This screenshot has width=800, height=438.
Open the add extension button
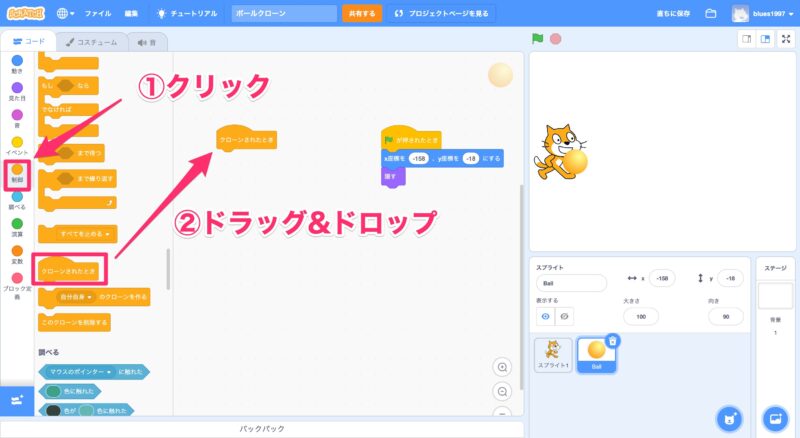(x=17, y=400)
